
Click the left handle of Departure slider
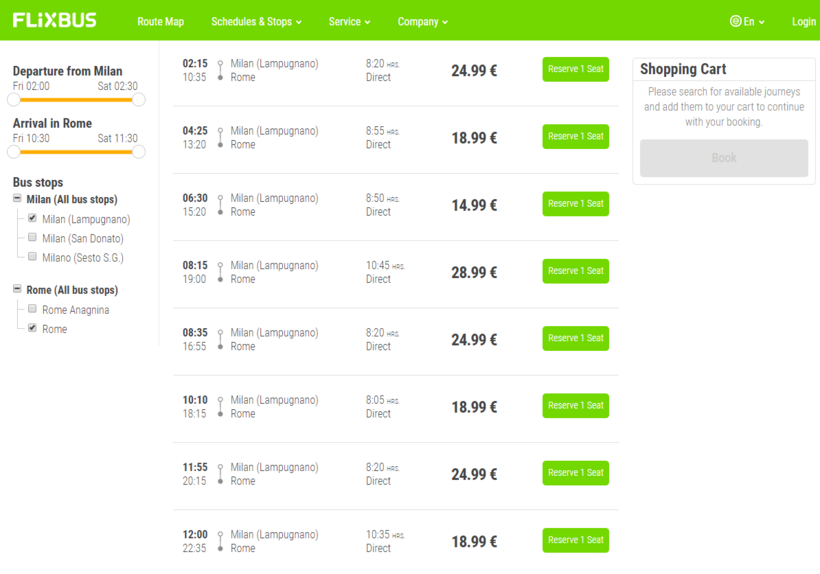14,99
